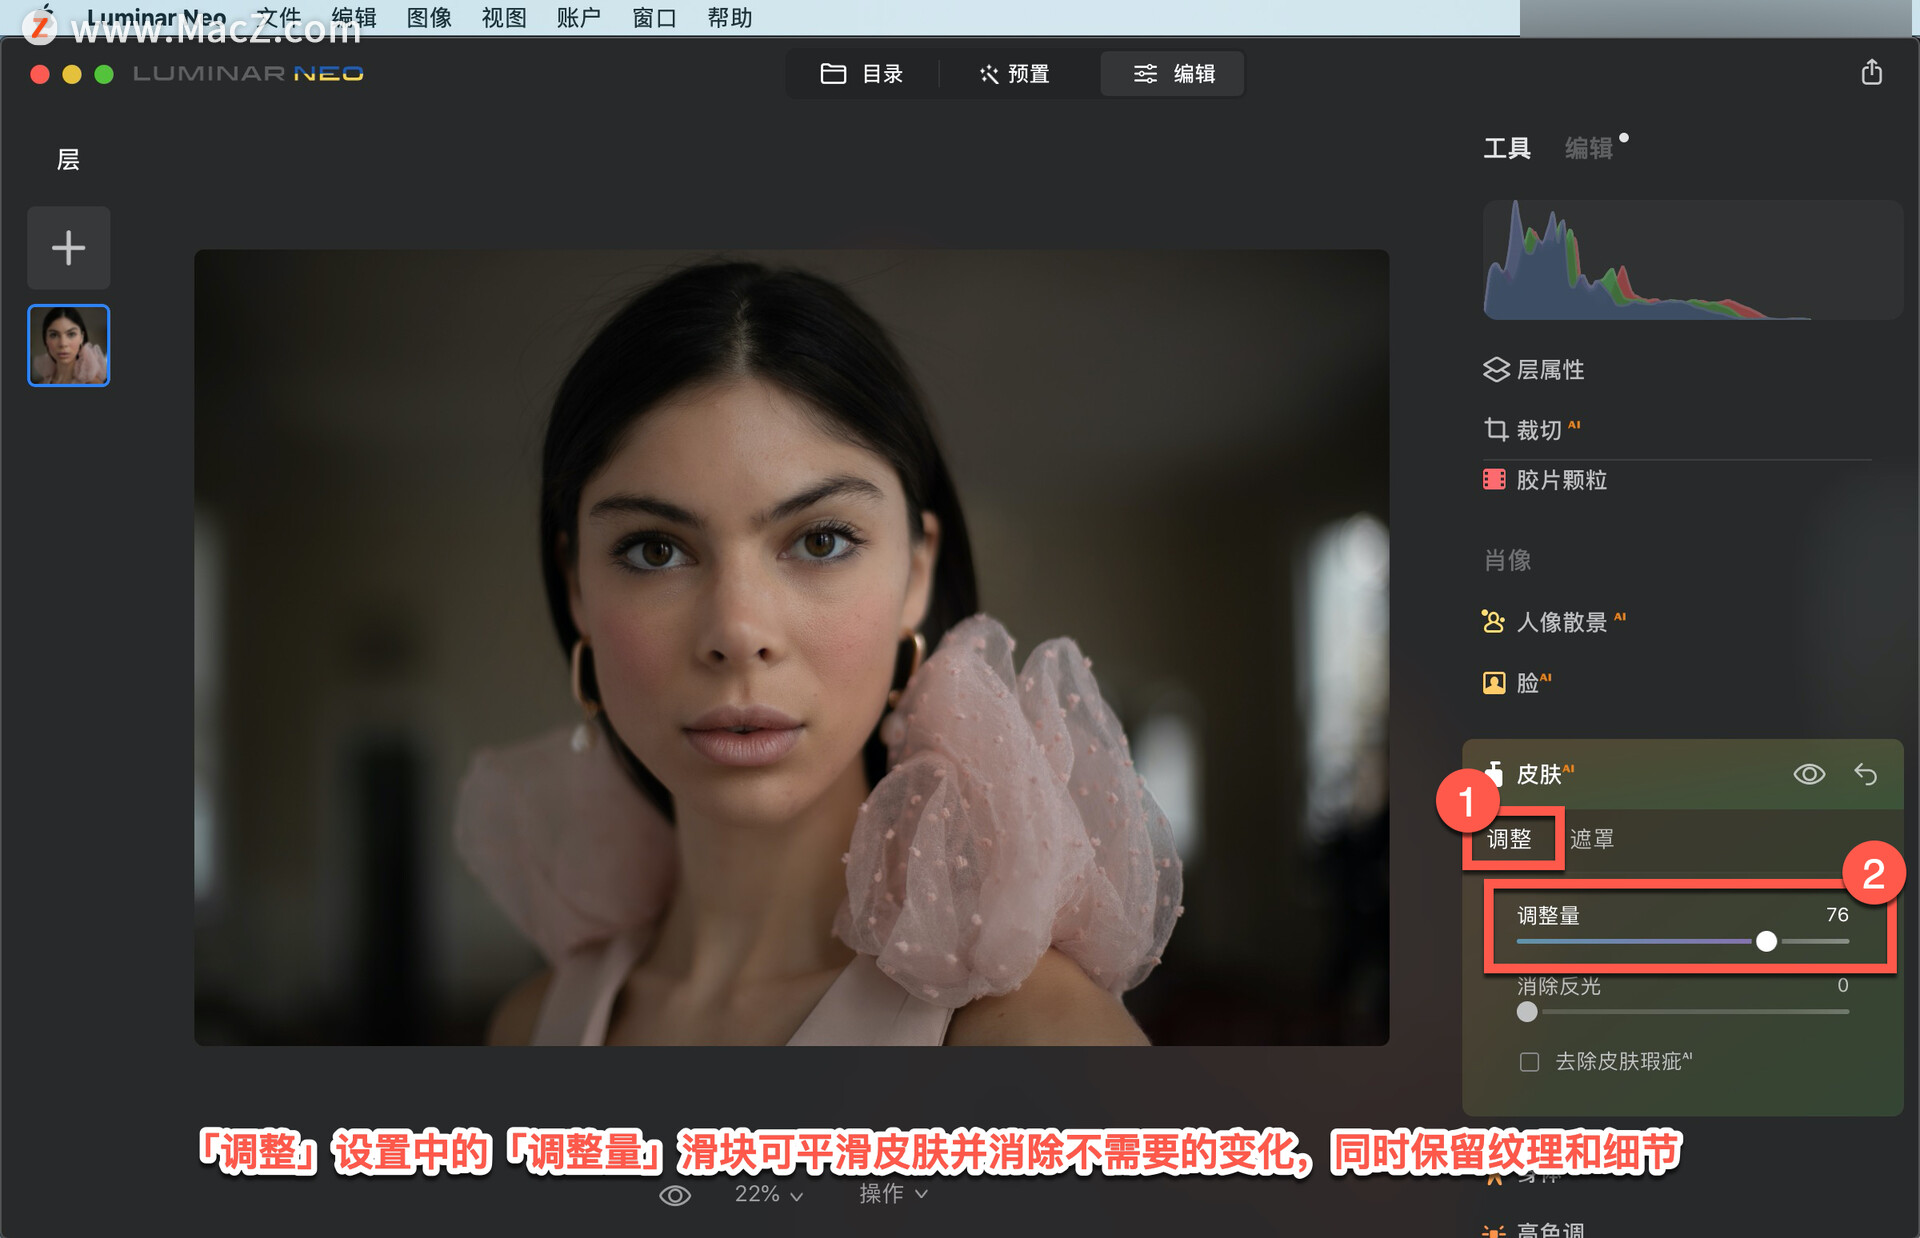The image size is (1920, 1238).
Task: Switch to the 编辑 (Edit) tab in top bar
Action: point(1173,74)
